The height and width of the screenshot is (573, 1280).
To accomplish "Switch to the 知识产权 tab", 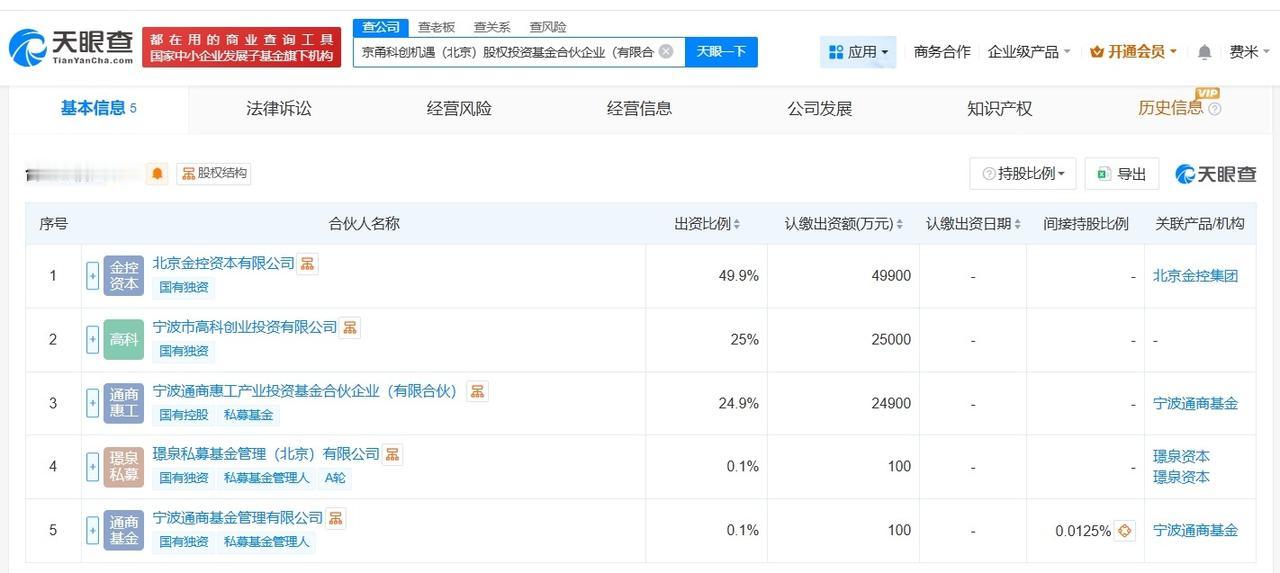I will click(x=999, y=109).
